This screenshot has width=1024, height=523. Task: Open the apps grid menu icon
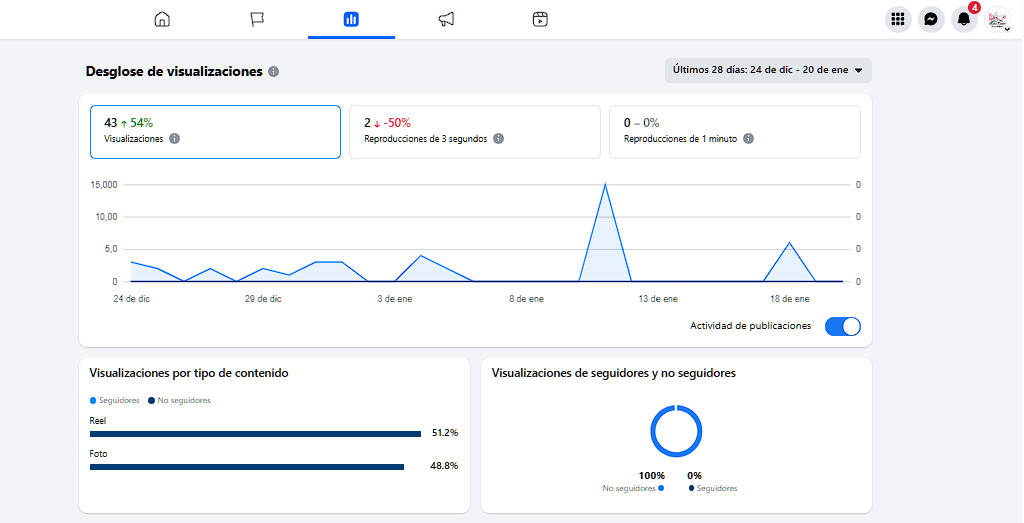(x=898, y=19)
